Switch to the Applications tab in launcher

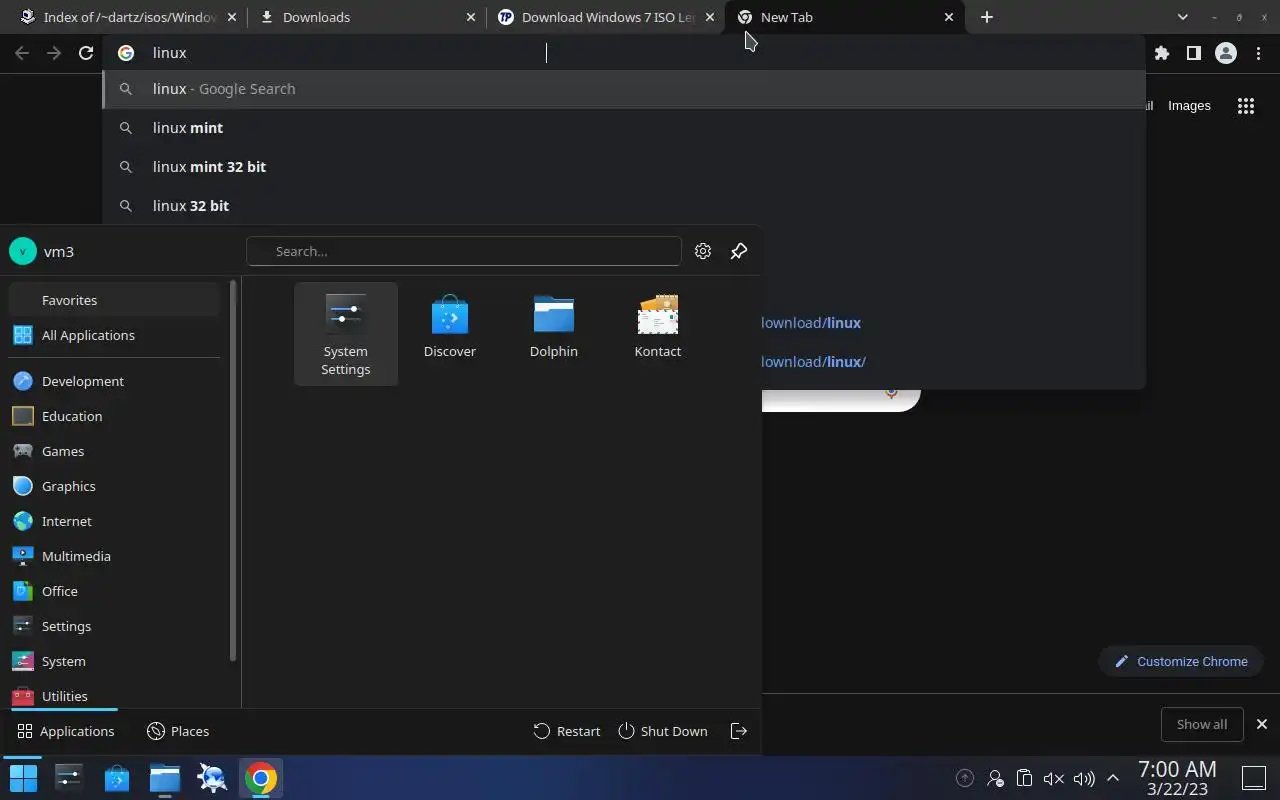(66, 731)
